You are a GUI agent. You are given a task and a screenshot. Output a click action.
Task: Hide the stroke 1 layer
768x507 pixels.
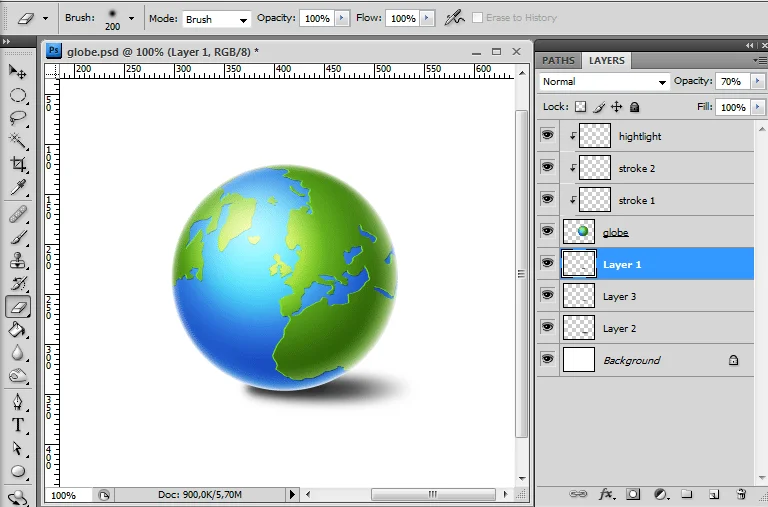tap(548, 199)
